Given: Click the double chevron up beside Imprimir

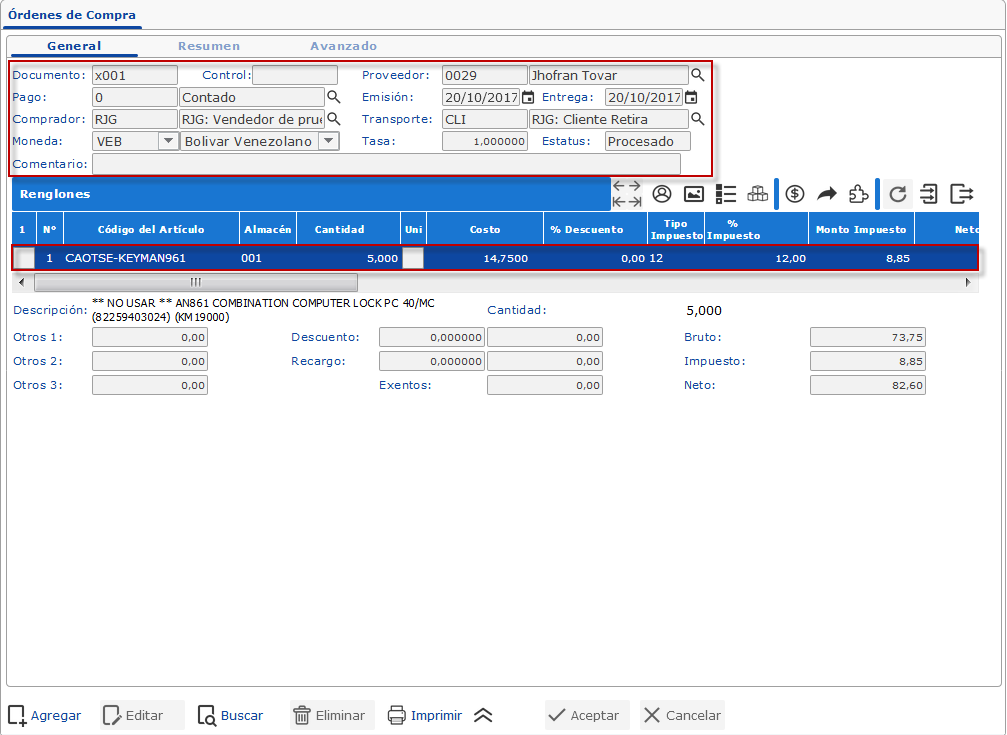Looking at the screenshot, I should point(484,715).
